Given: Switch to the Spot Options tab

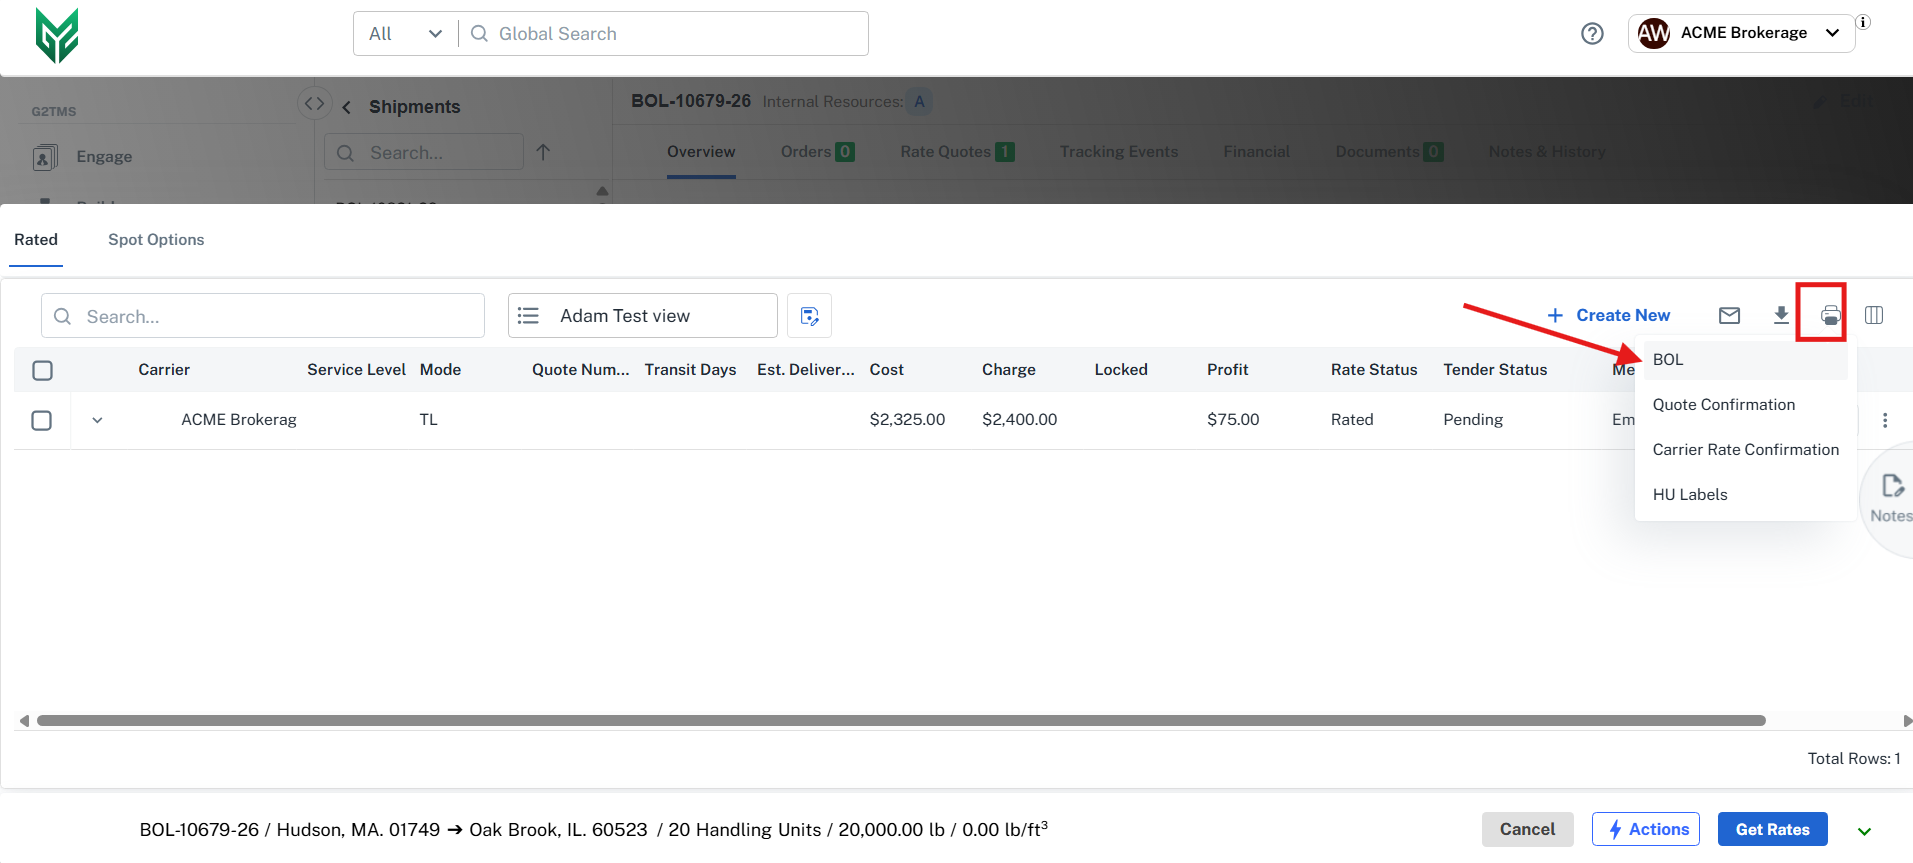Looking at the screenshot, I should click(156, 240).
